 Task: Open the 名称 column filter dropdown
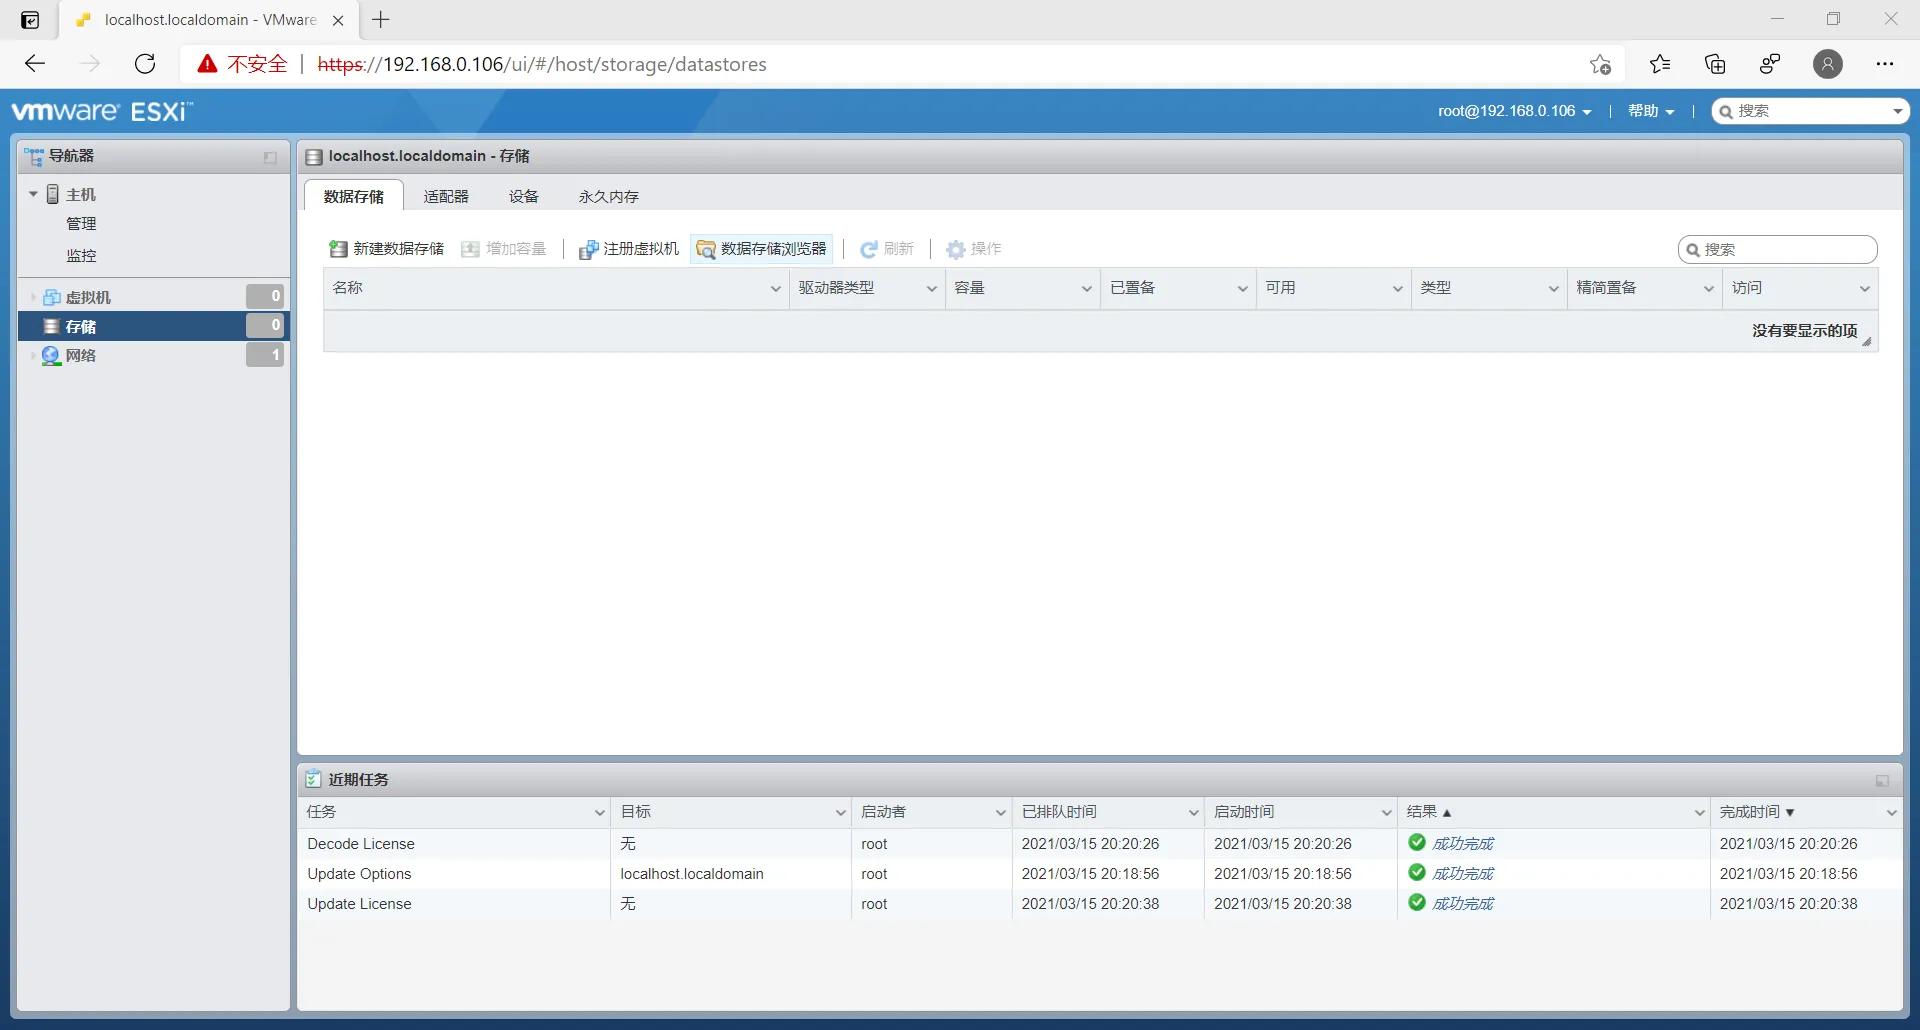(776, 288)
